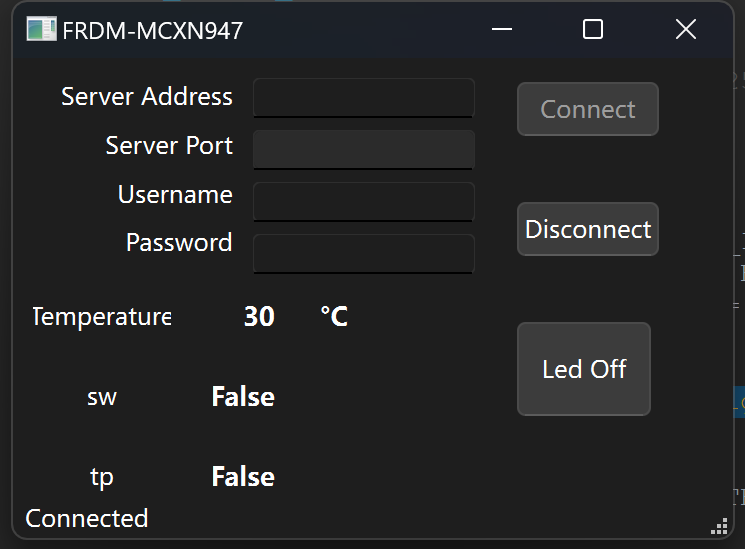Click the Connect button
The image size is (745, 549).
pos(588,109)
